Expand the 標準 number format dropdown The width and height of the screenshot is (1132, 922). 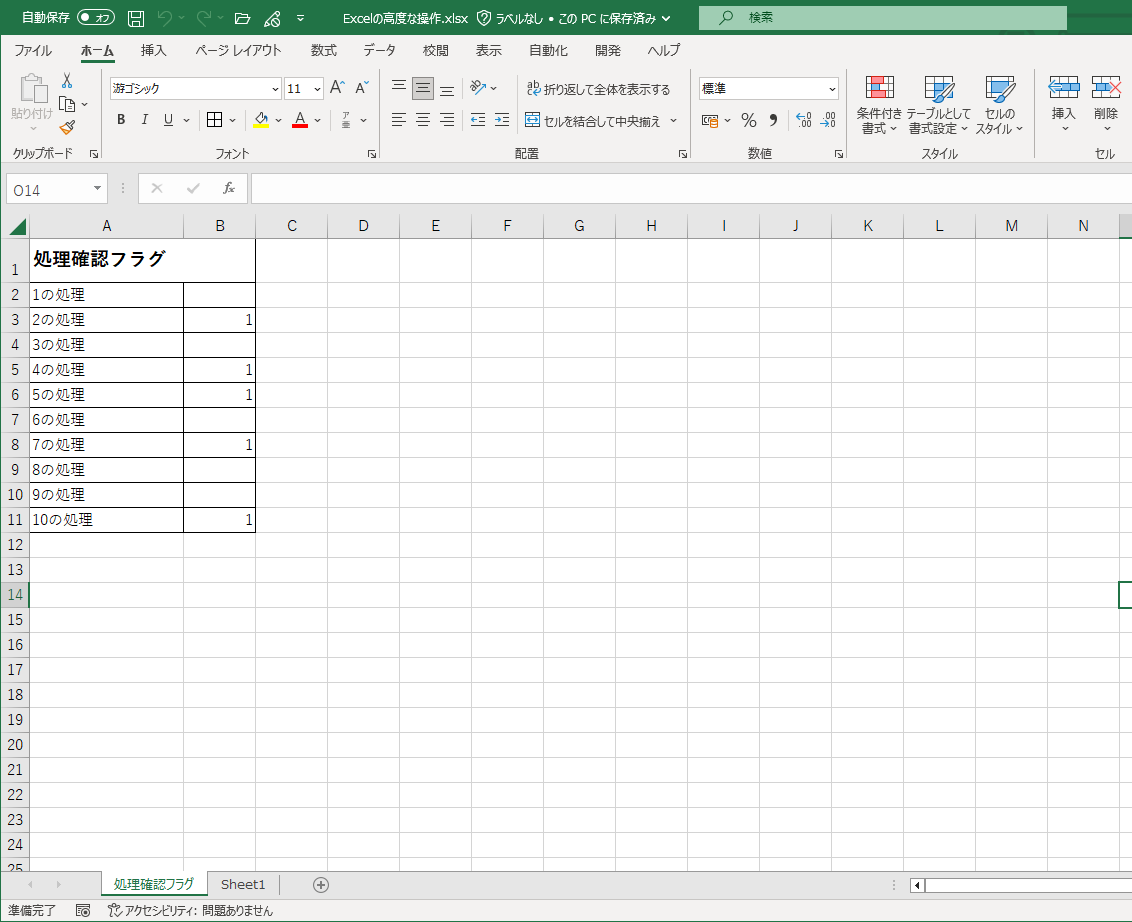[832, 89]
